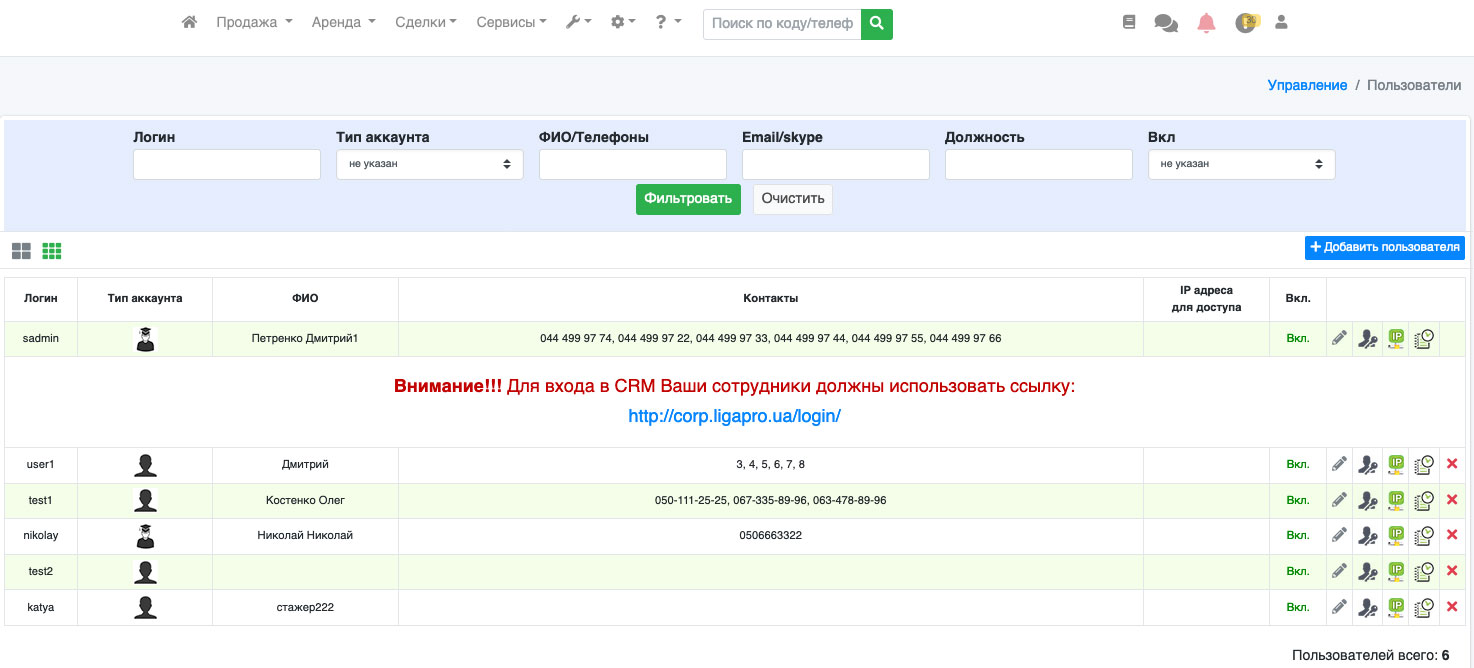
Task: Expand the settings gear dropdown
Action: (x=623, y=22)
